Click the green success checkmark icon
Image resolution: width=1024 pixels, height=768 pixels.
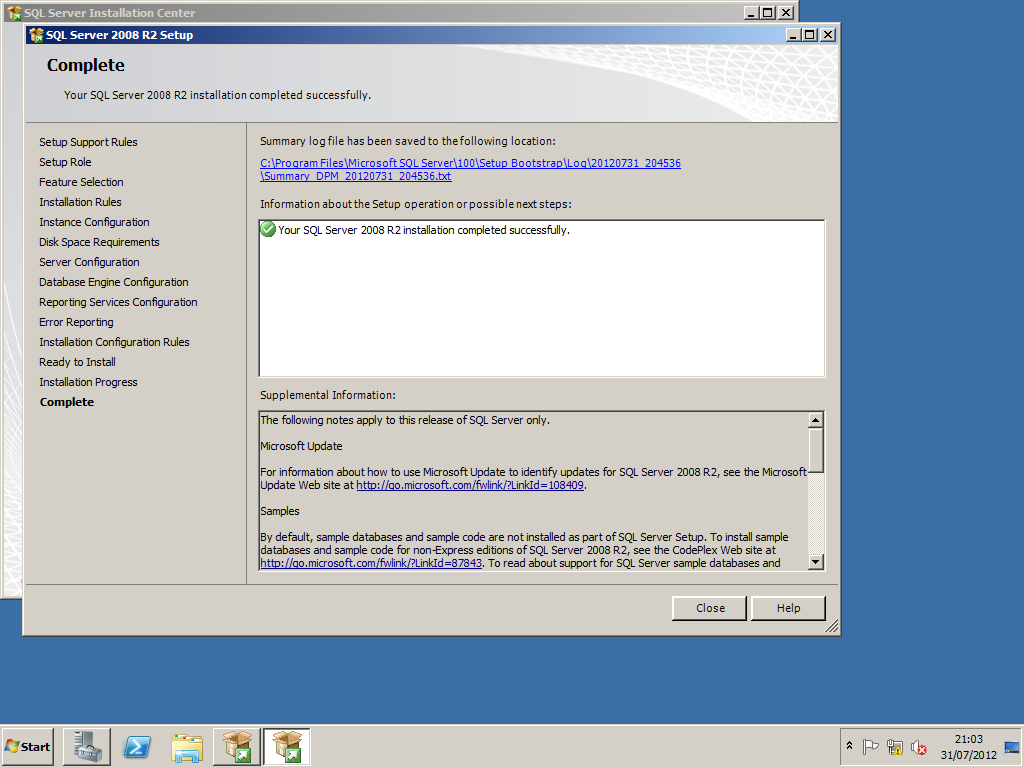pyautogui.click(x=268, y=229)
